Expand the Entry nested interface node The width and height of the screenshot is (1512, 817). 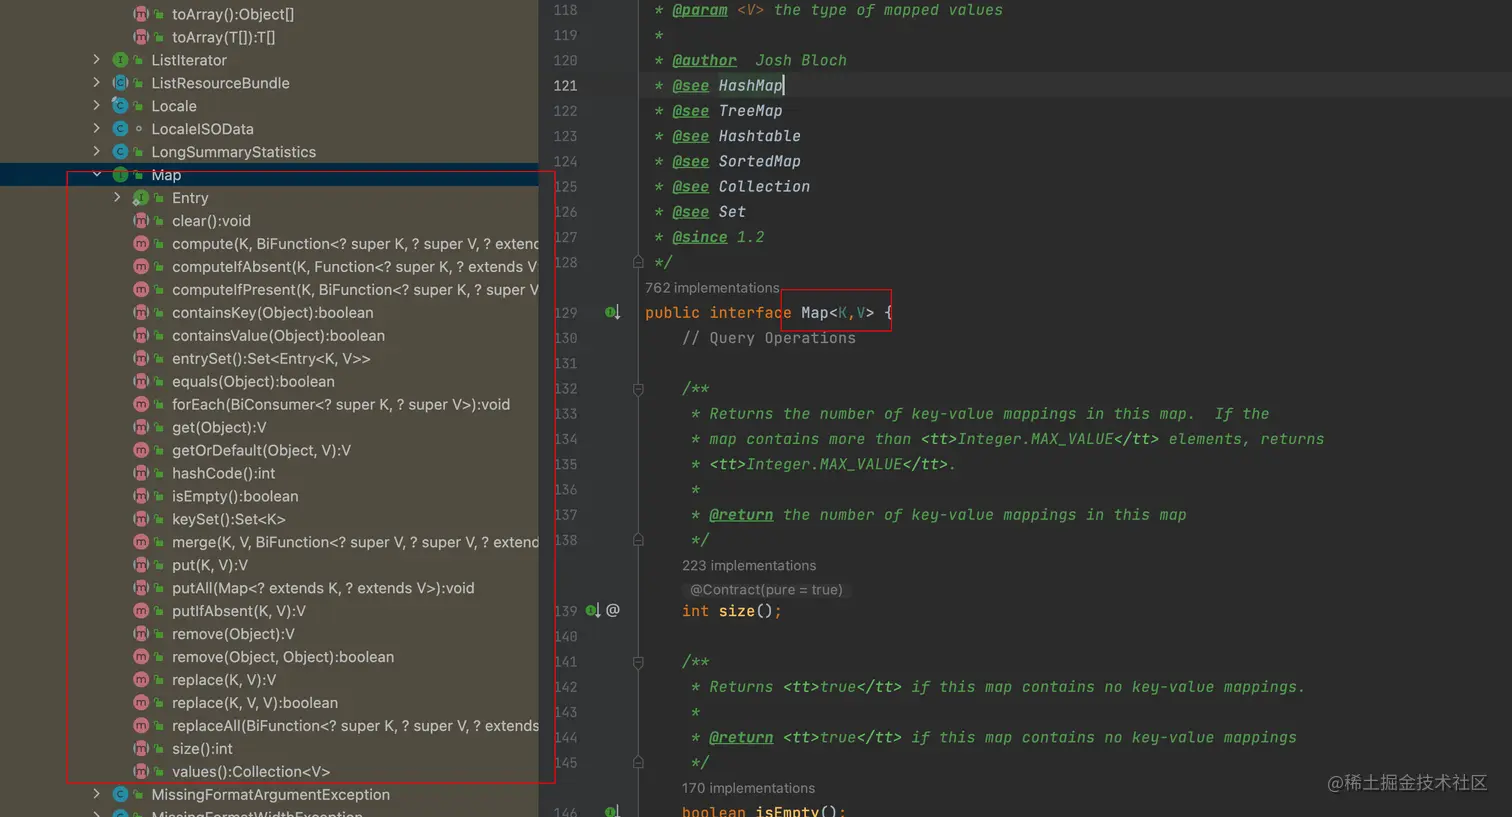coord(118,198)
